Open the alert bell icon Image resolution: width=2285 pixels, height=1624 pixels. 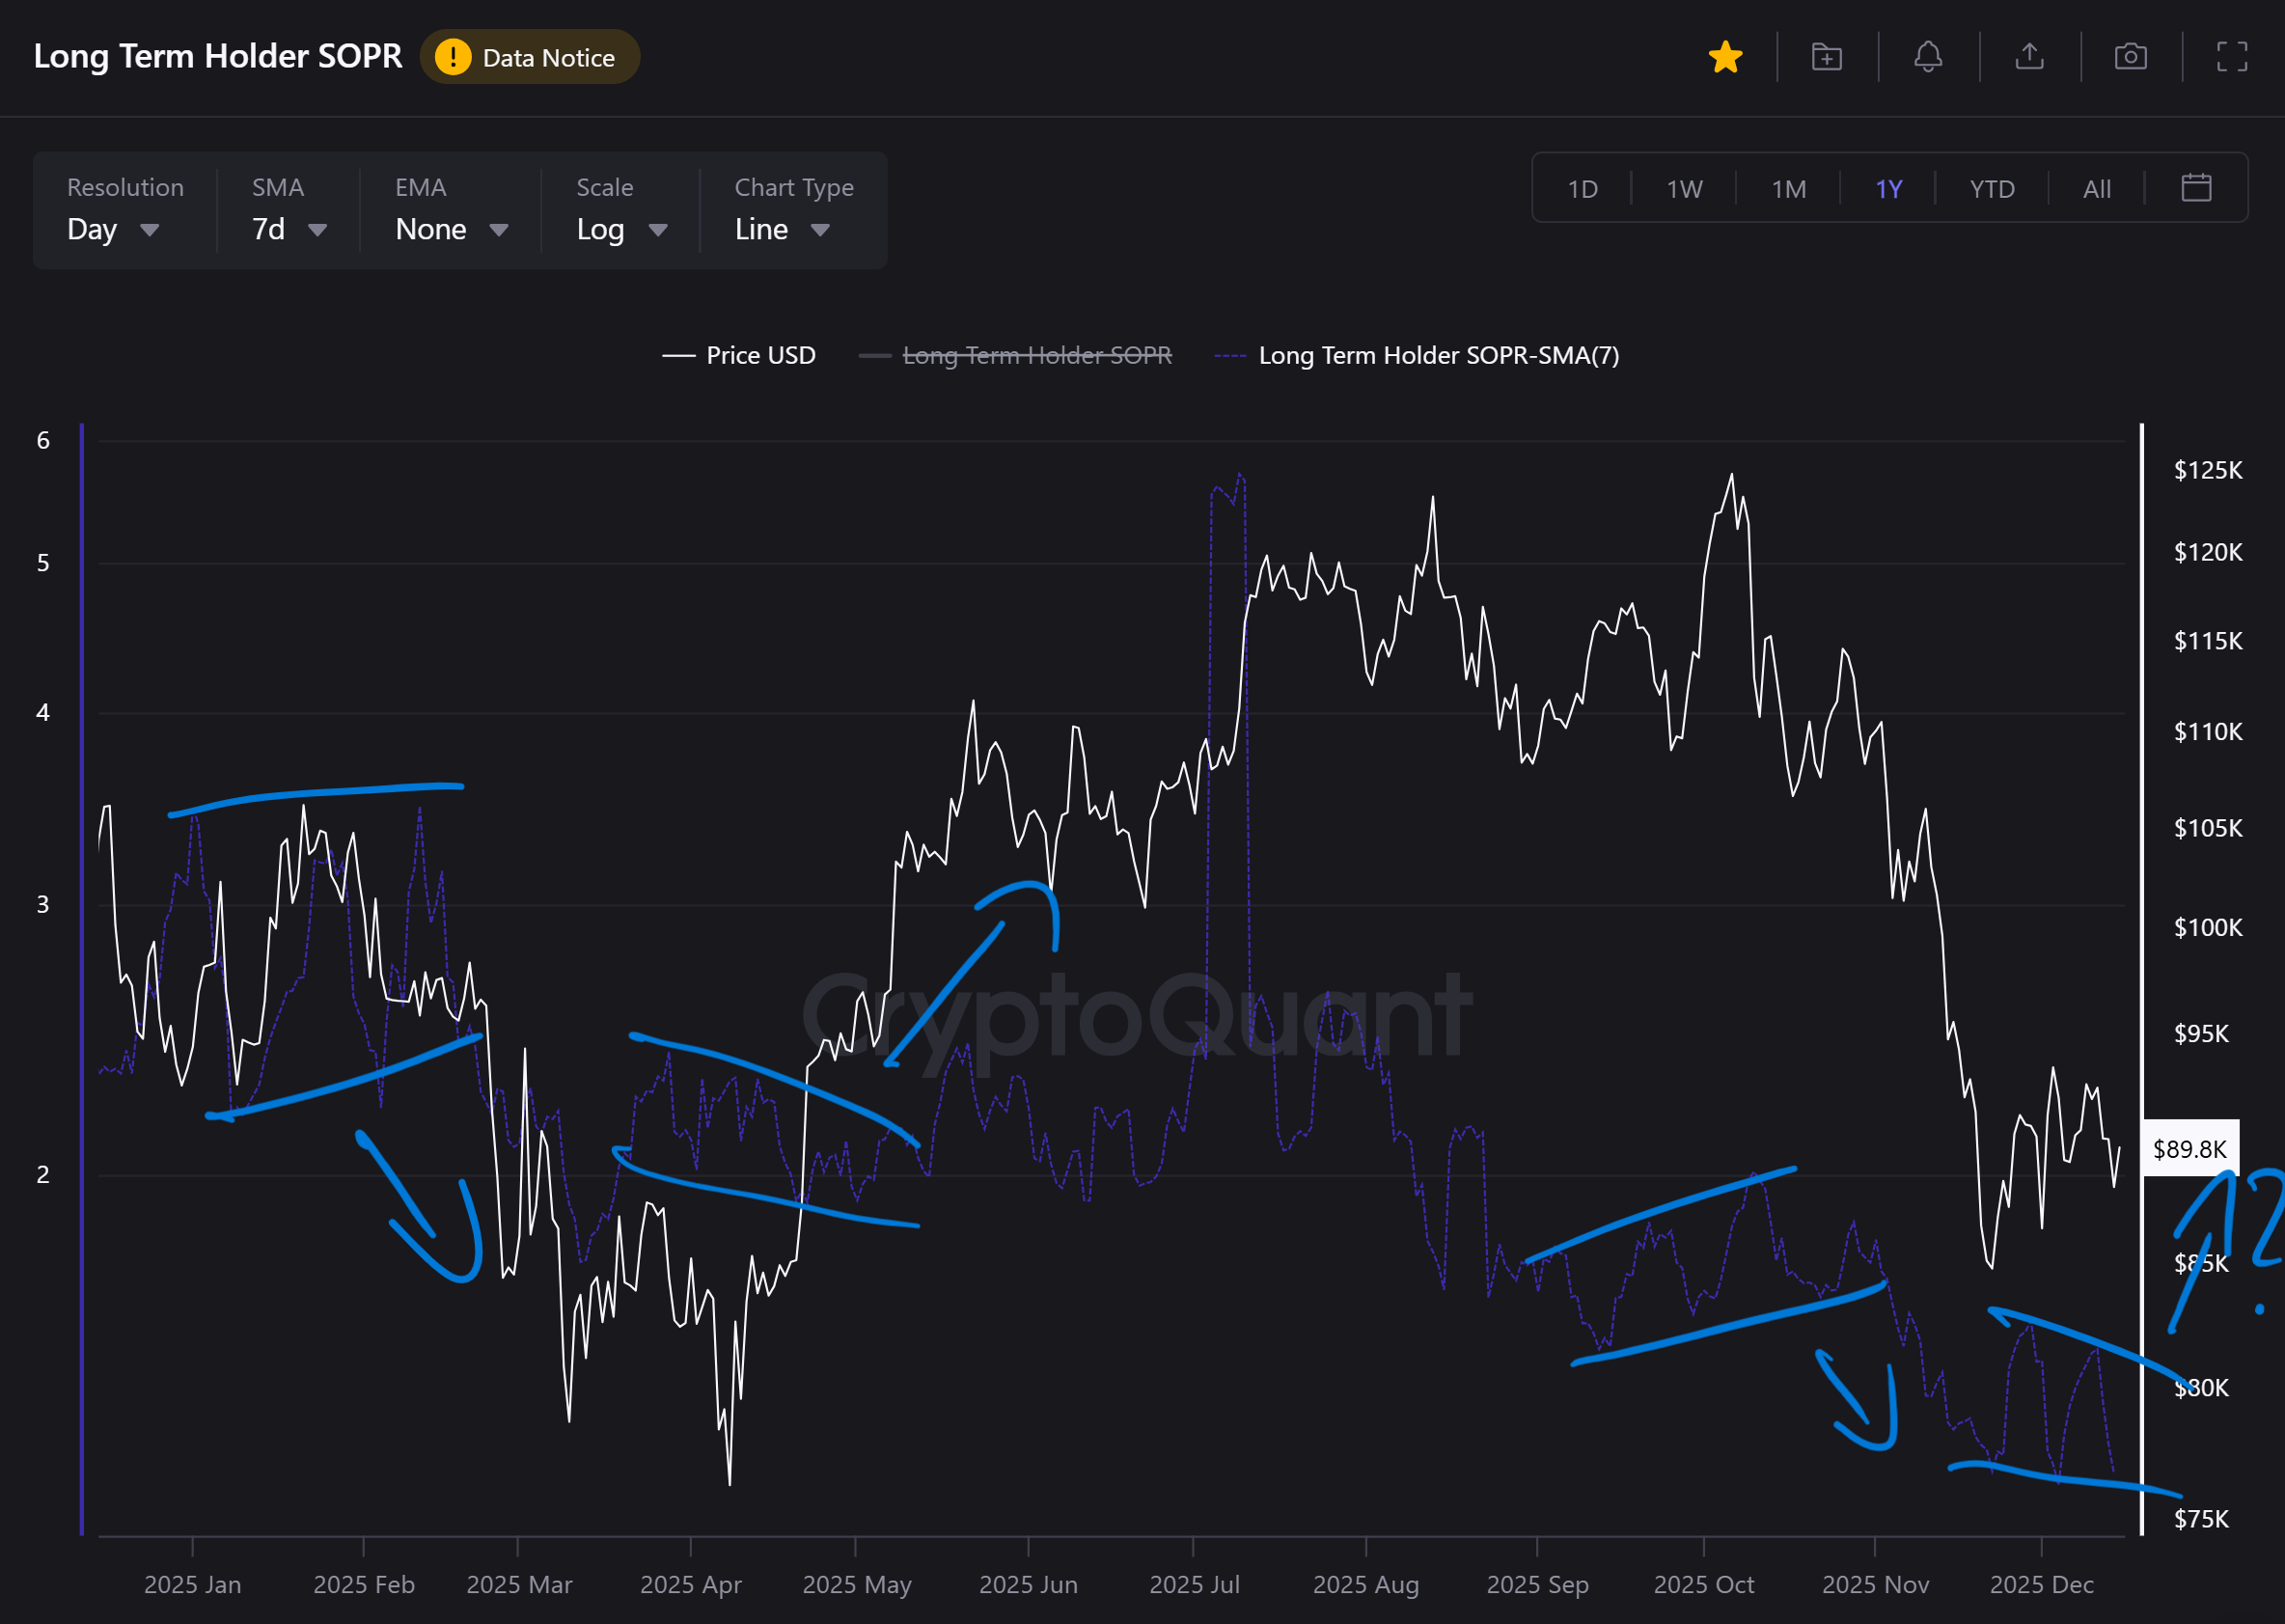1928,57
